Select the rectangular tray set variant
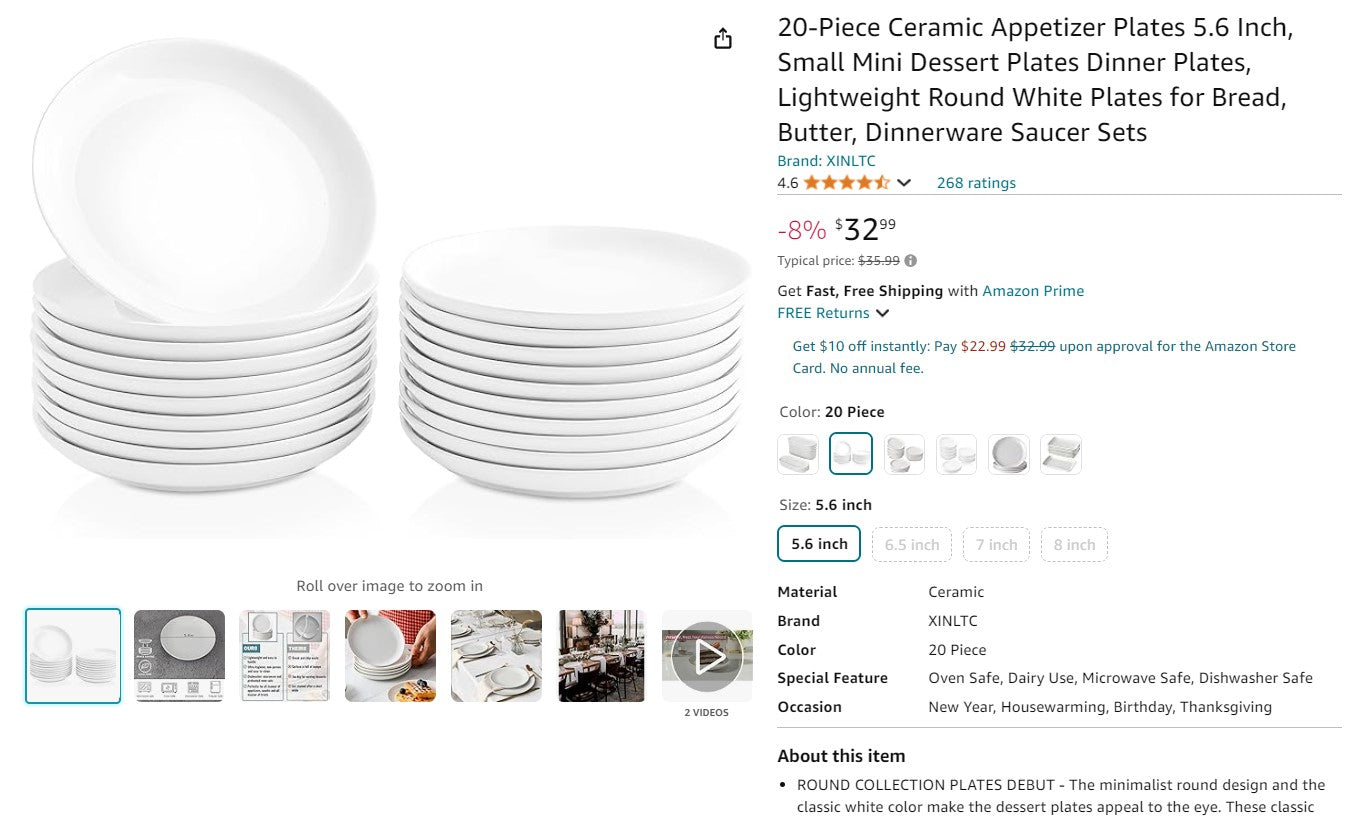Image resolution: width=1353 pixels, height=819 pixels. coord(1061,453)
